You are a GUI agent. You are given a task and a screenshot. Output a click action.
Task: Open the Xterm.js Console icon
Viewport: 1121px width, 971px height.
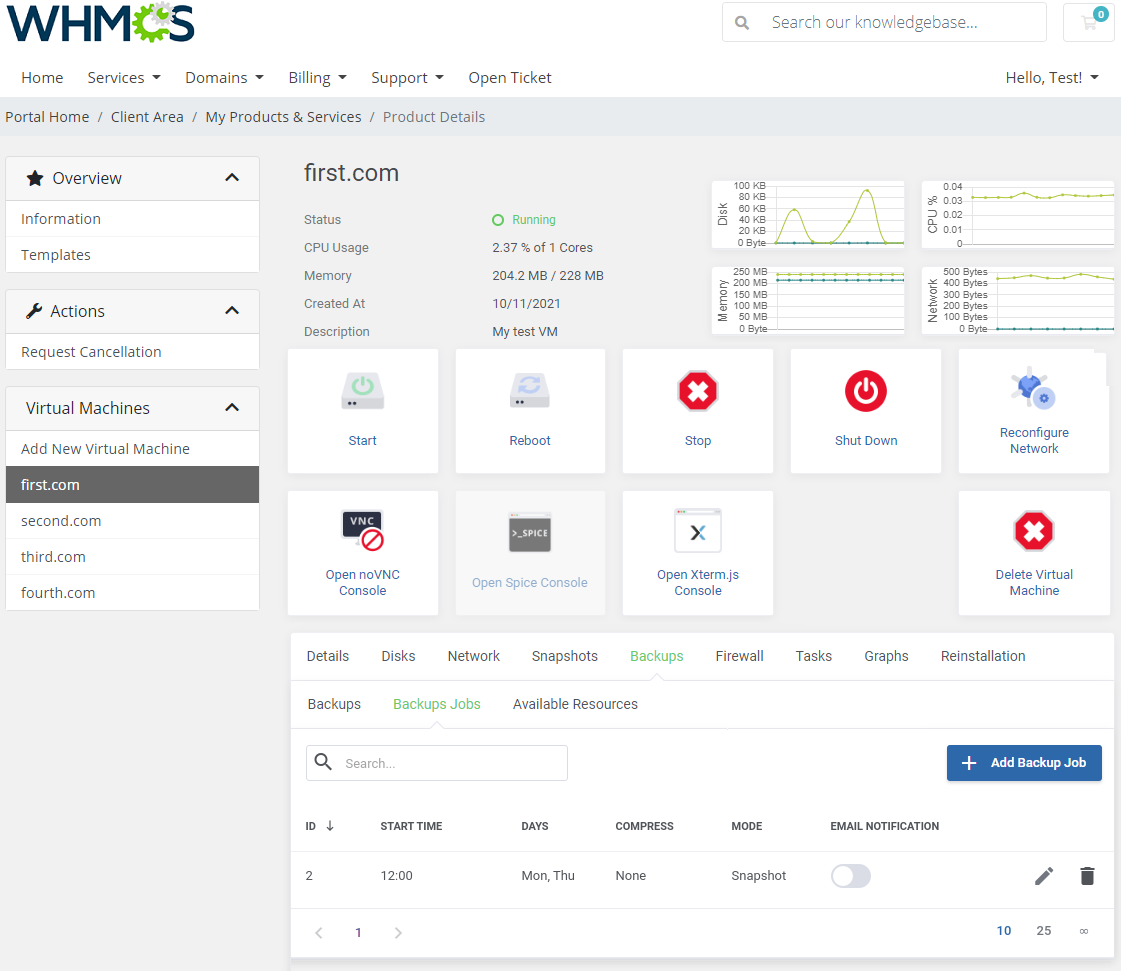(698, 531)
